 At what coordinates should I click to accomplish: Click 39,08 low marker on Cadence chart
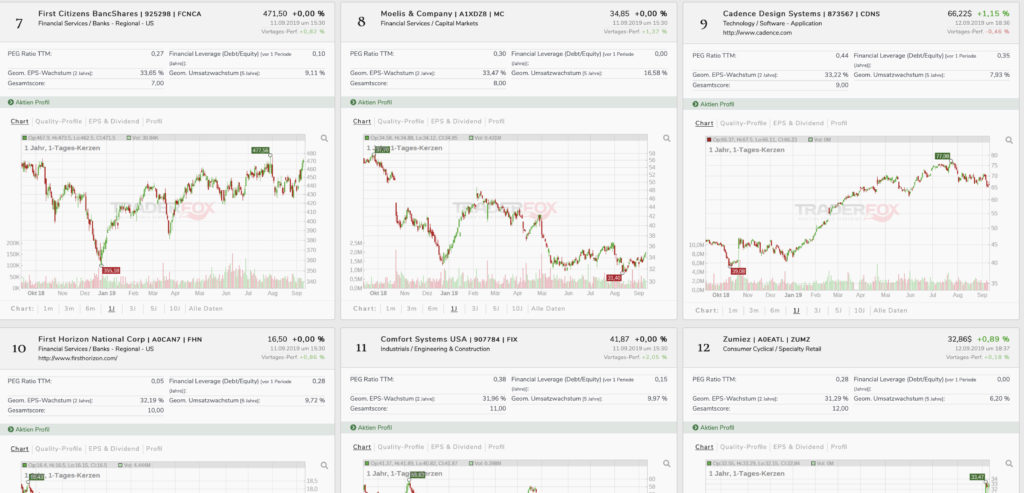pos(738,271)
